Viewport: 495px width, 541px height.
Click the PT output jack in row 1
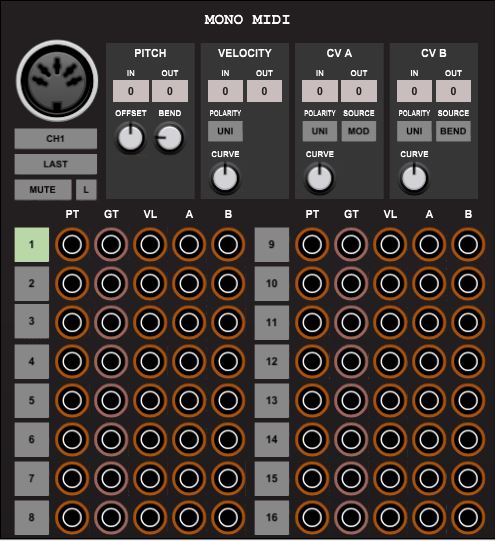tap(72, 245)
